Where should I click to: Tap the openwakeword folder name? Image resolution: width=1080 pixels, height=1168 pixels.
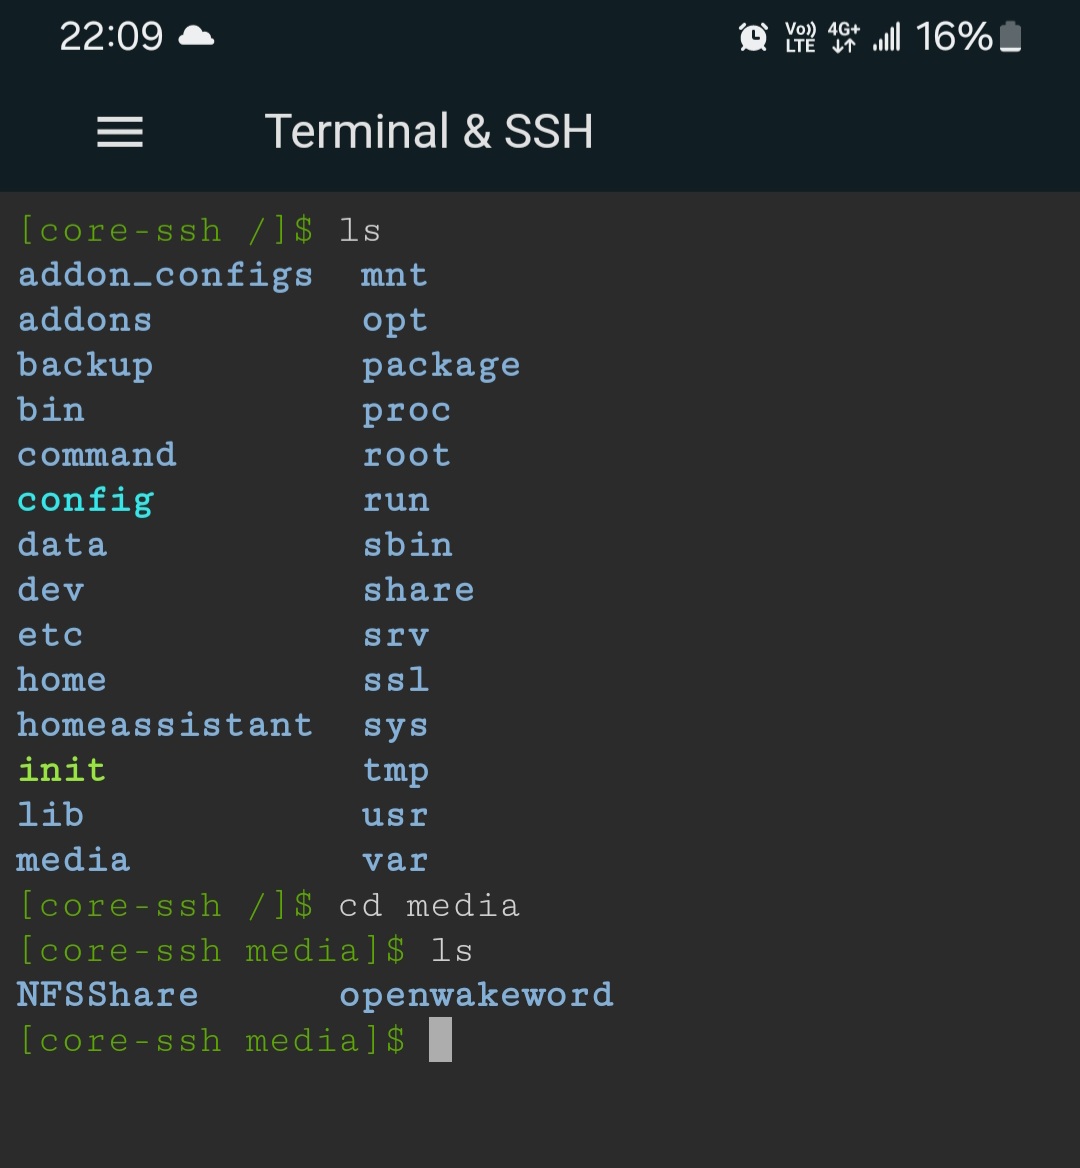[x=477, y=994]
